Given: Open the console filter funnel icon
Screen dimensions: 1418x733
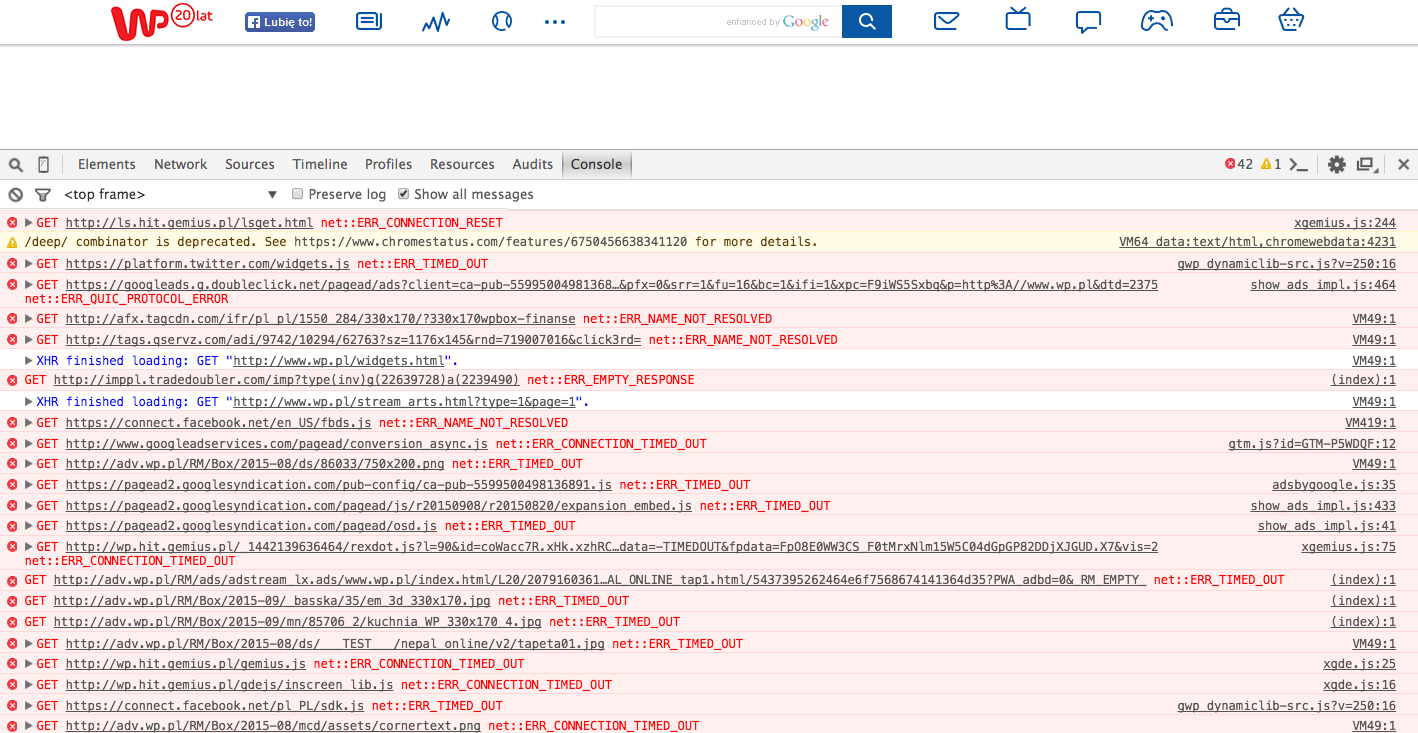Looking at the screenshot, I should [43, 195].
